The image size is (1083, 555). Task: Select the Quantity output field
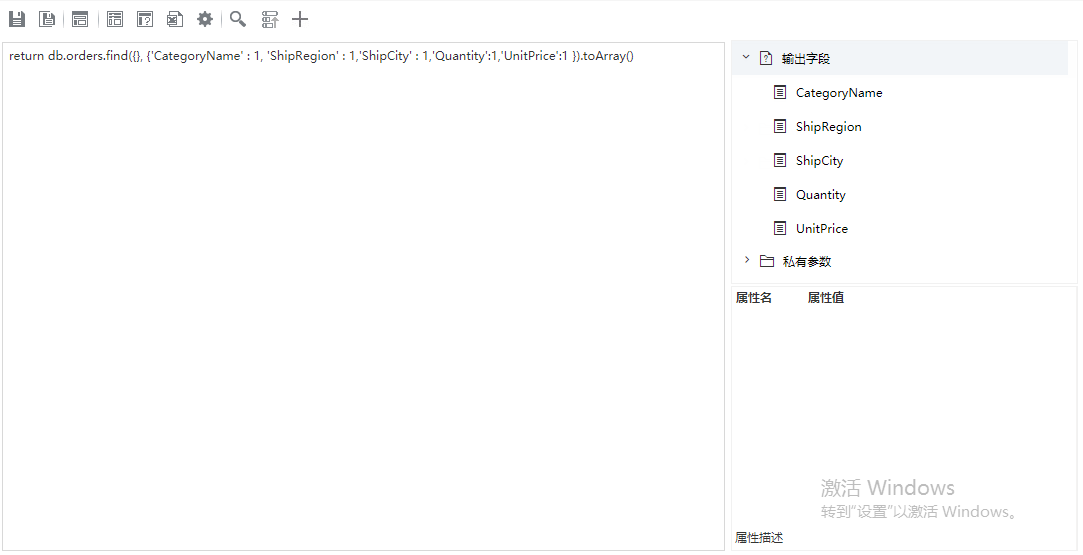(821, 195)
